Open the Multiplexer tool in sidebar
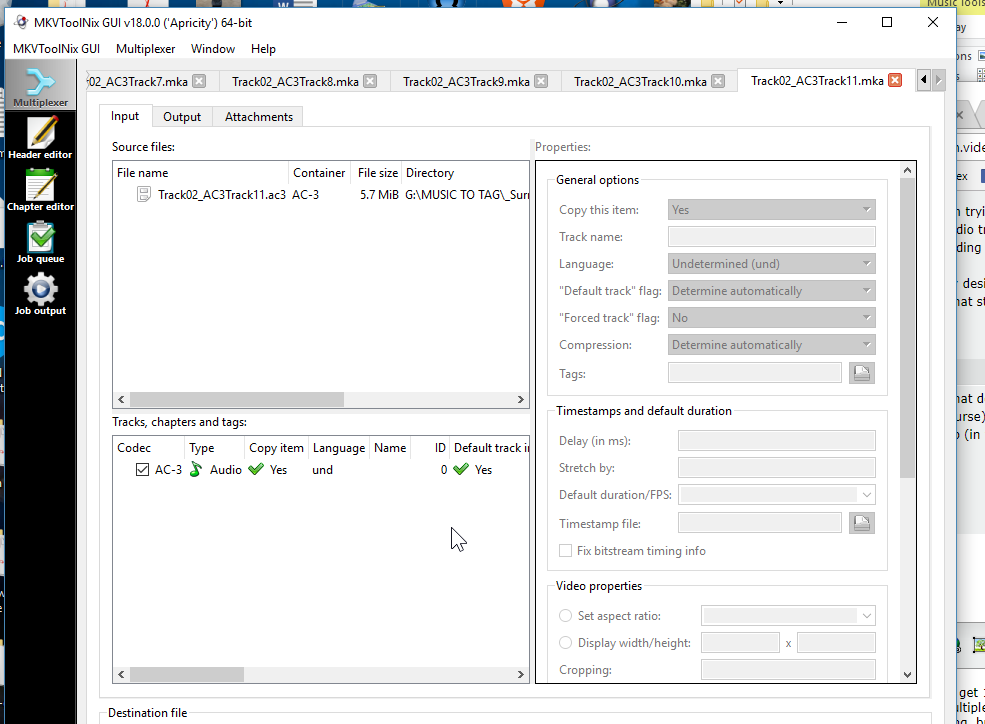Viewport: 985px width, 724px height. [x=40, y=87]
